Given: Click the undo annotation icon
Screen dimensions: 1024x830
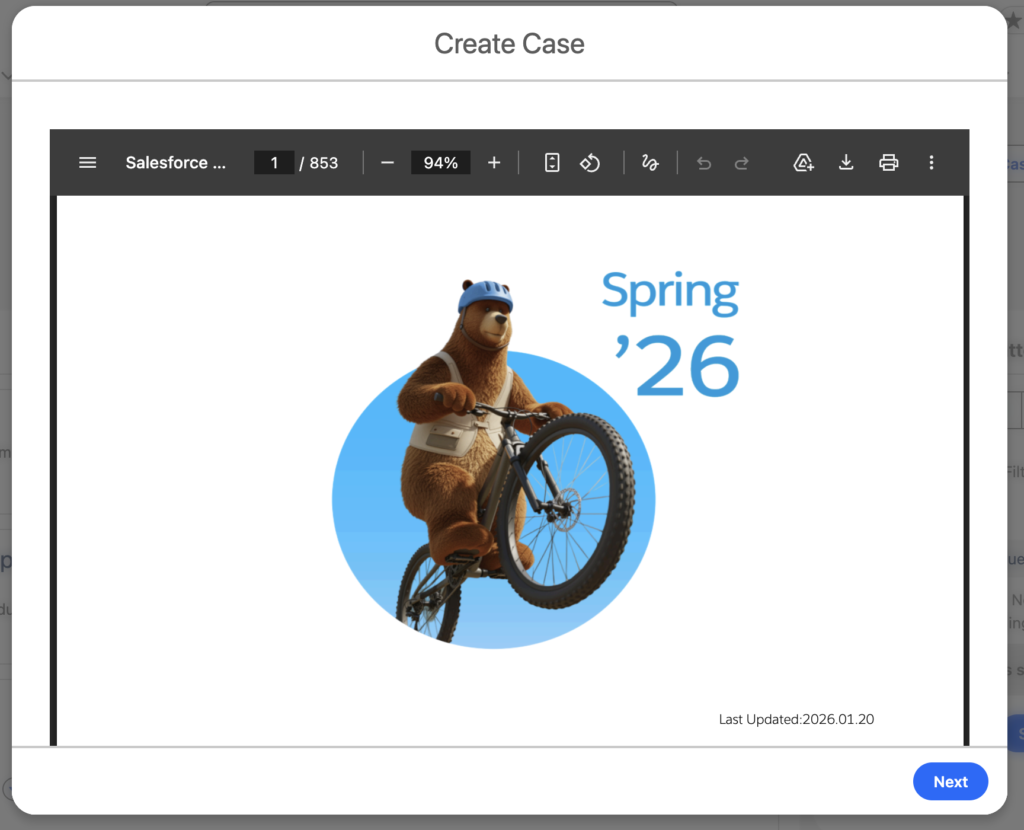Looking at the screenshot, I should (x=704, y=162).
